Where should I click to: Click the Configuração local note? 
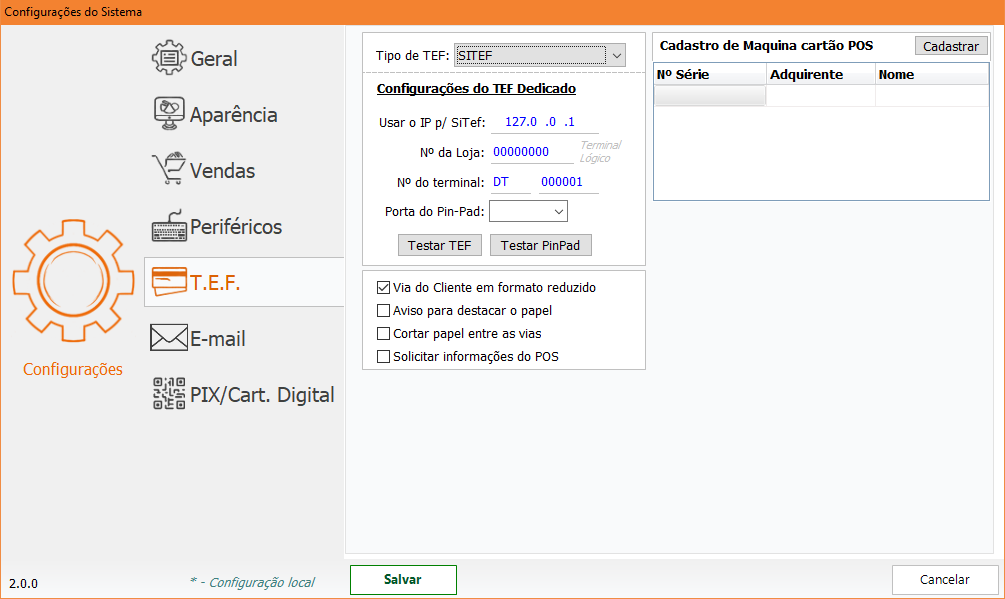(253, 582)
